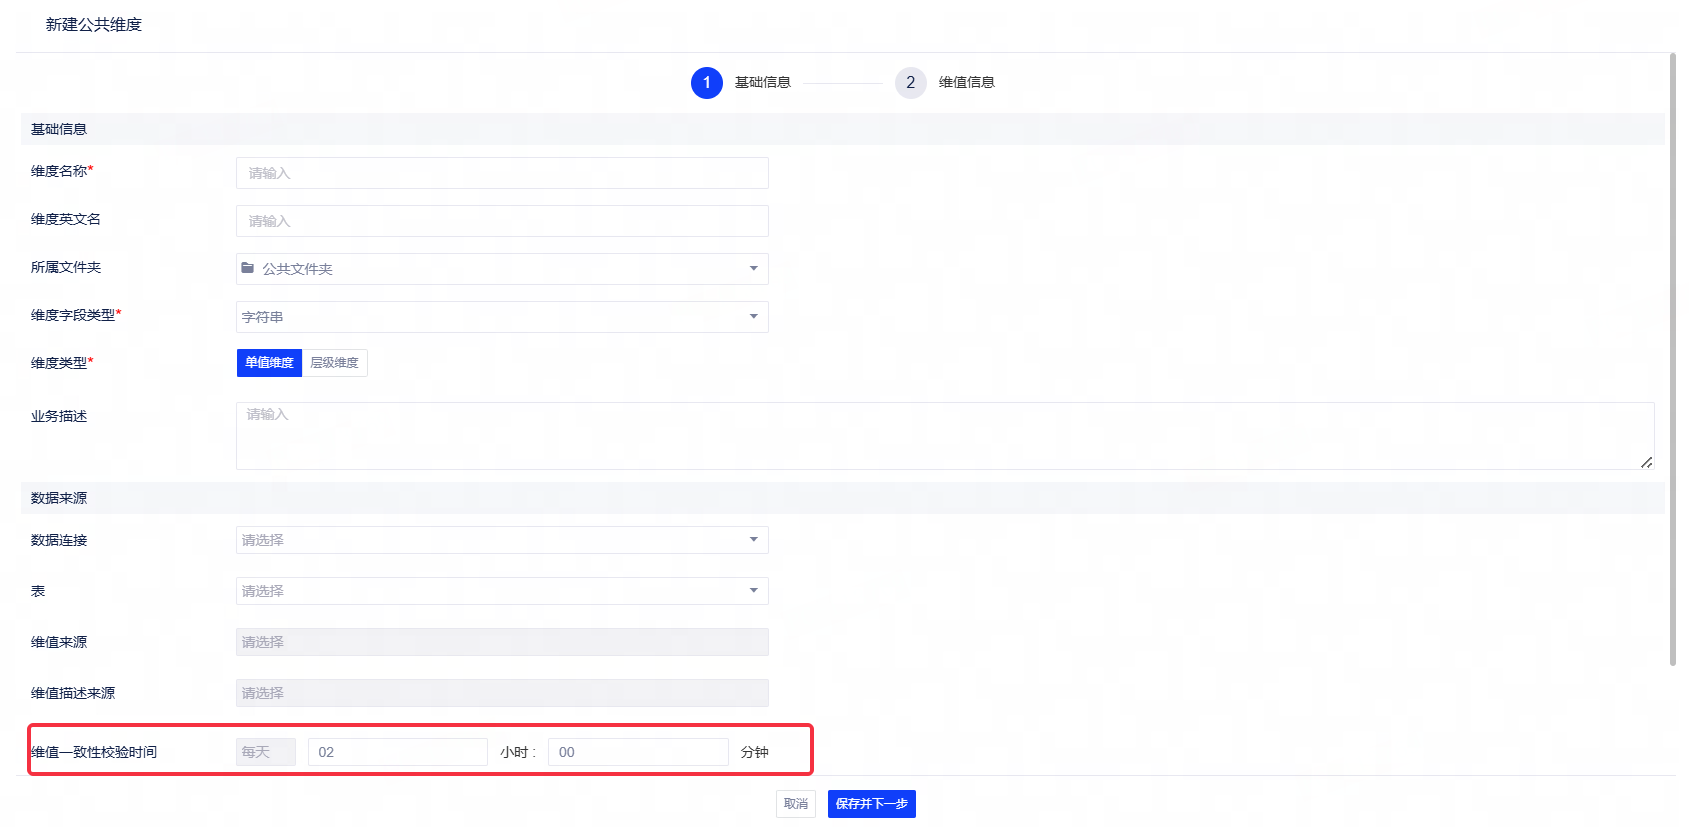The image size is (1689, 827).
Task: Open the 维度字段类型 dropdown showing 字符串
Action: (502, 317)
